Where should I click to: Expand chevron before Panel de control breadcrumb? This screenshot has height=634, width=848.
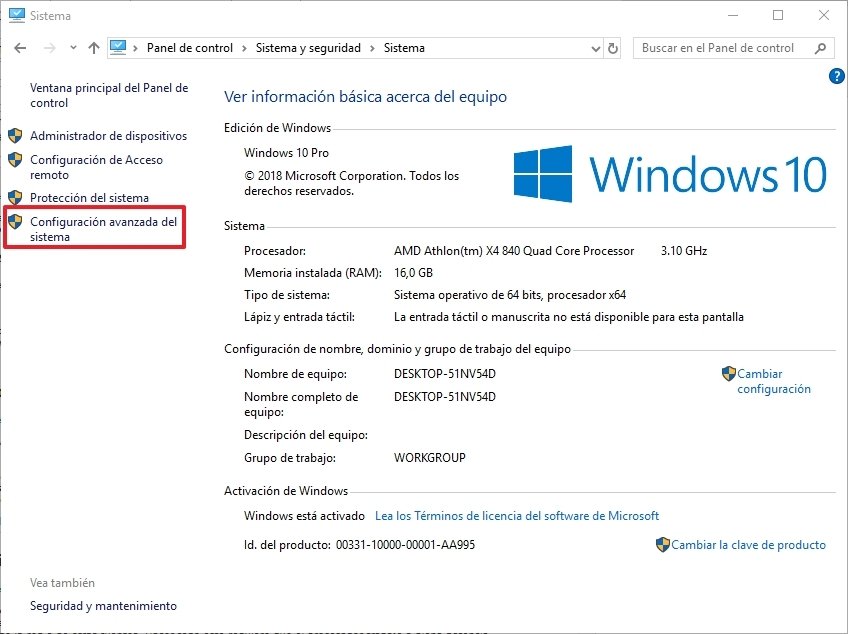(135, 48)
